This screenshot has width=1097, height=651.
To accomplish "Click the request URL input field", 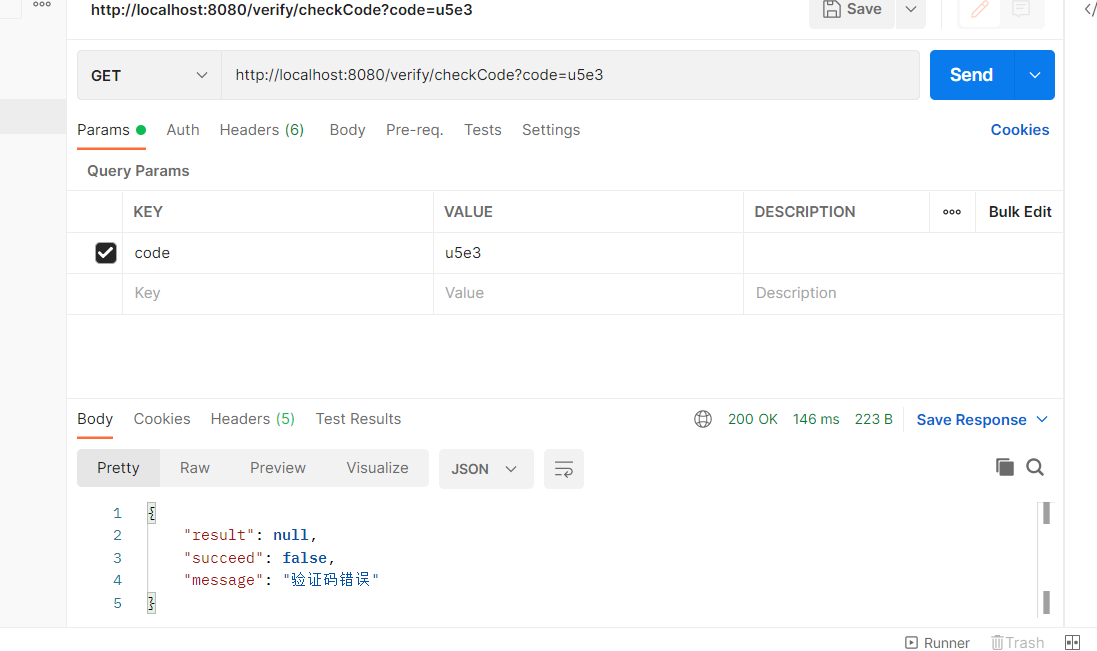I will click(570, 75).
